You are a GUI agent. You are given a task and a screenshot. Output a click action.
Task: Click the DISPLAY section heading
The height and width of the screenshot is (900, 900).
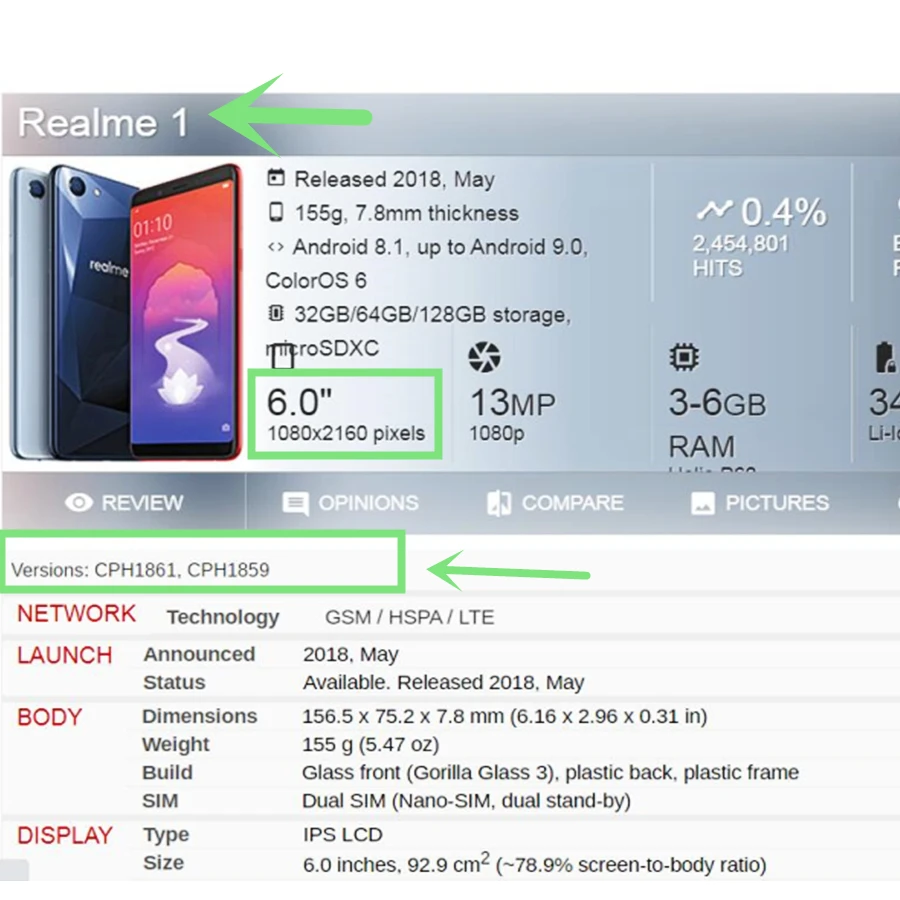point(65,835)
